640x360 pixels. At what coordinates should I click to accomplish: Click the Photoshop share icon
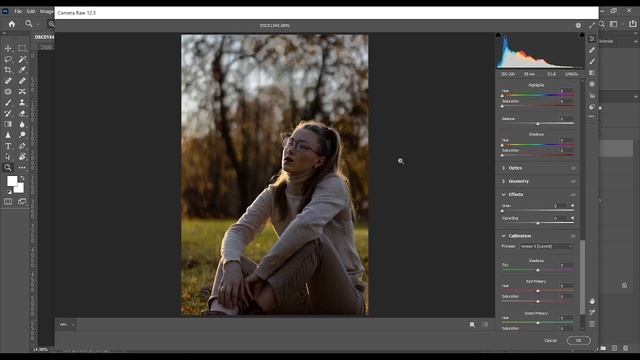tap(632, 24)
